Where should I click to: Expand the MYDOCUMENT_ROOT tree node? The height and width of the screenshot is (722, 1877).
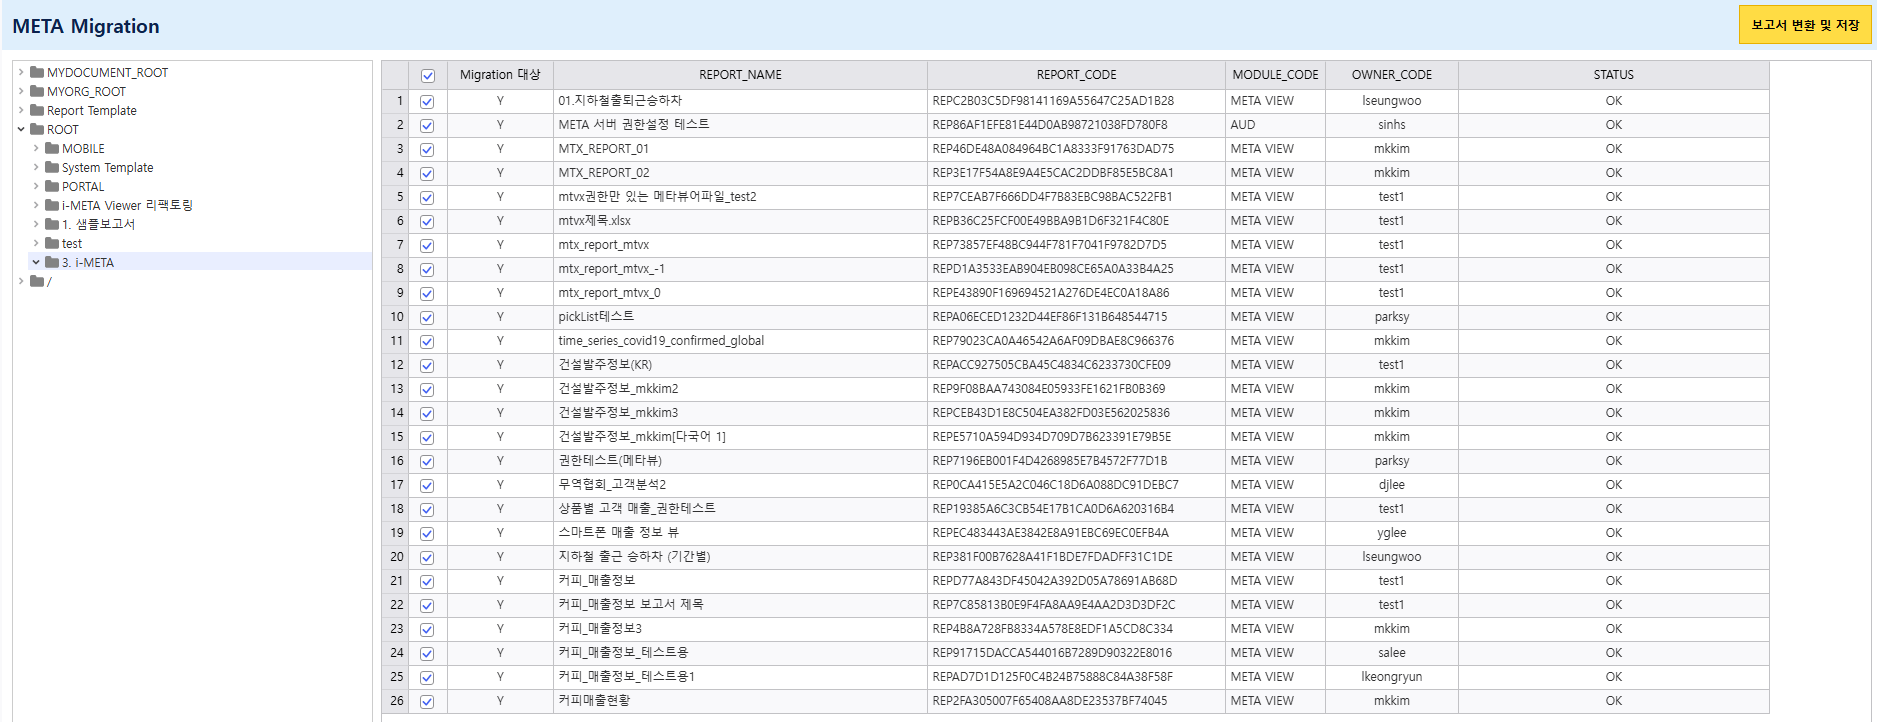click(21, 72)
